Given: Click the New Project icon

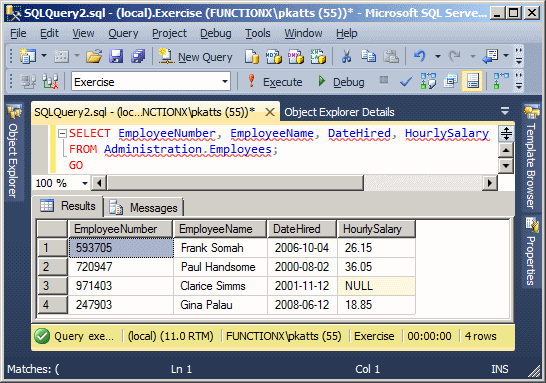Looking at the screenshot, I should click(x=28, y=56).
